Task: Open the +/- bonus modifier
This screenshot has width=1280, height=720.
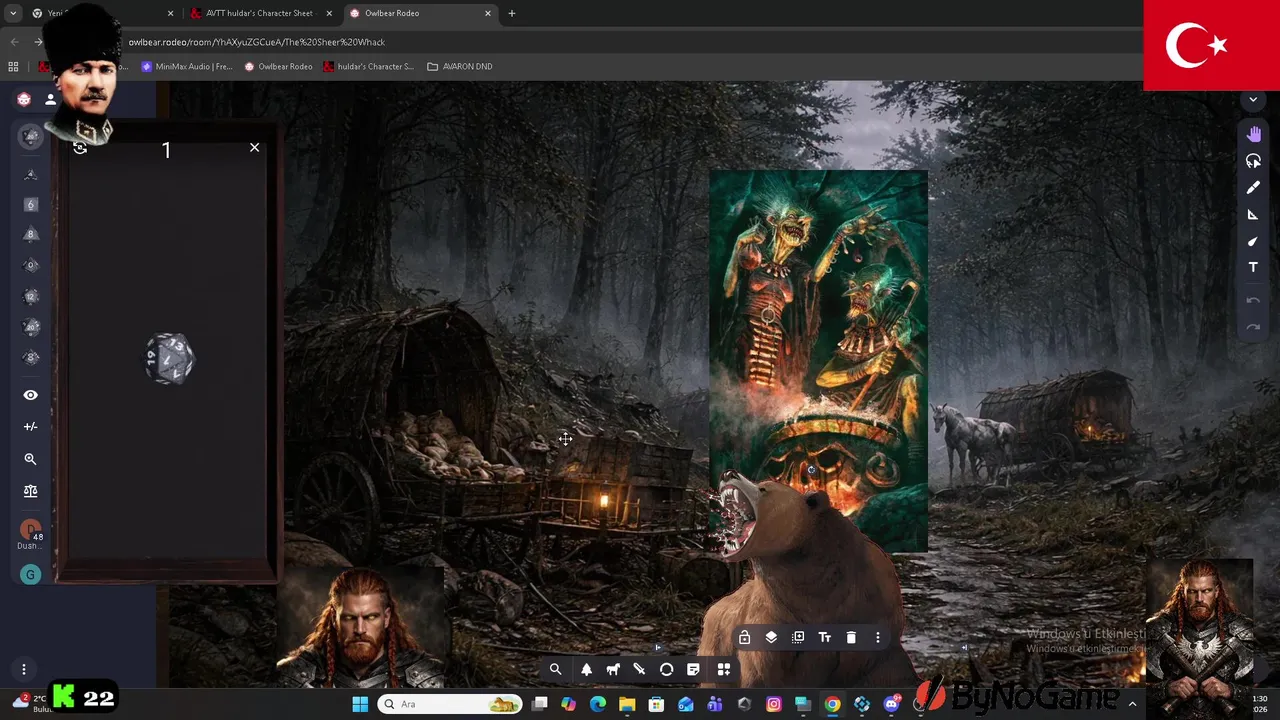Action: point(31,426)
